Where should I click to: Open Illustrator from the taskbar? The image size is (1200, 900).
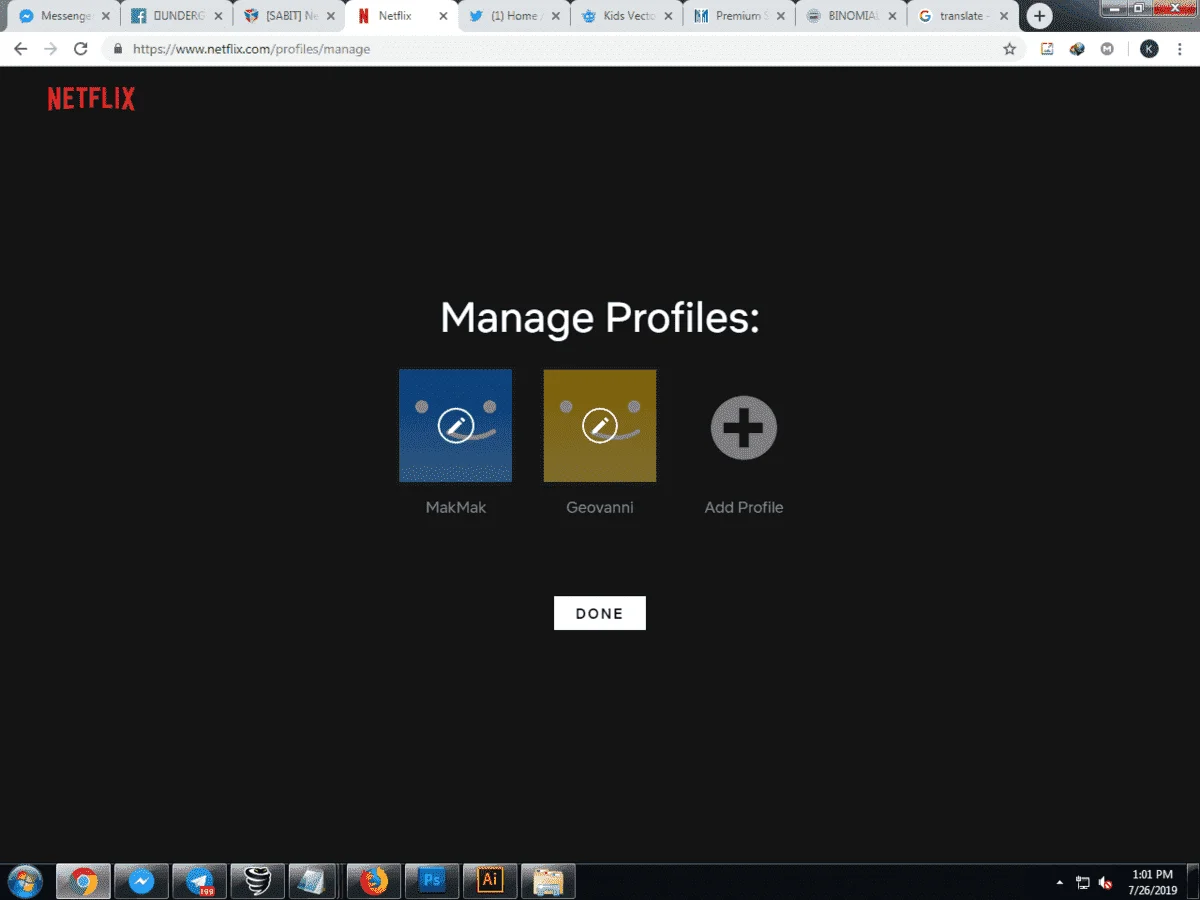tap(490, 881)
